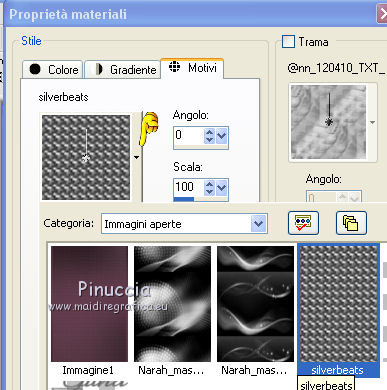Increase the Angolo value with the up arrow
387x390 pixels.
209,132
